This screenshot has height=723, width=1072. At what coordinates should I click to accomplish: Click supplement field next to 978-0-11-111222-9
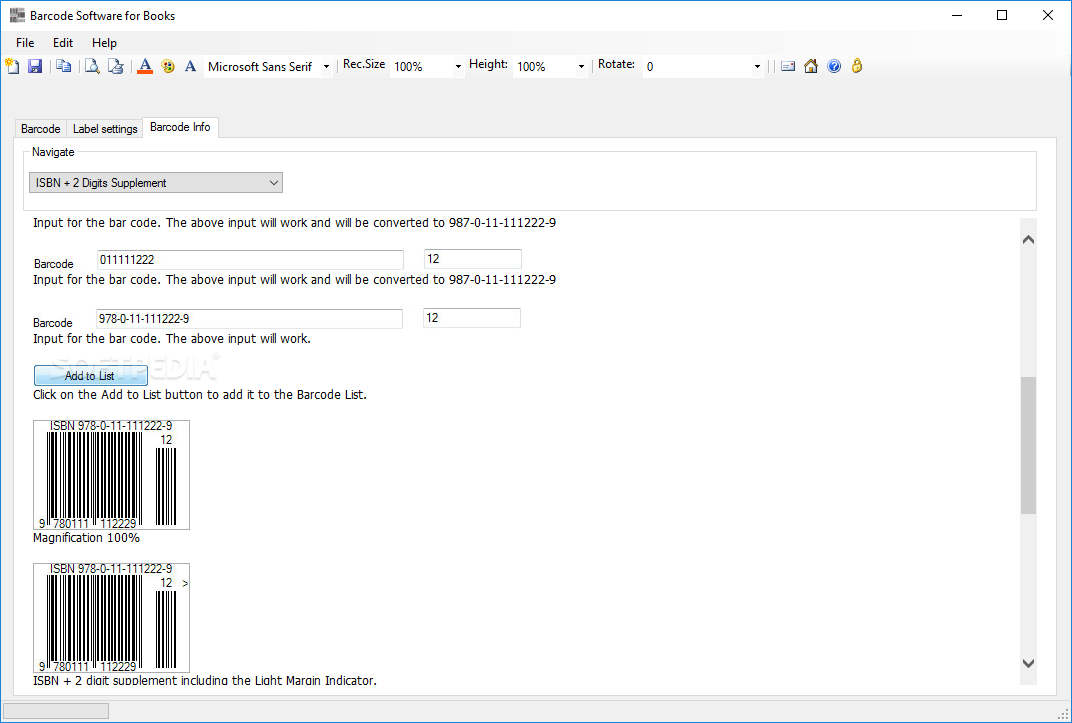coord(472,318)
